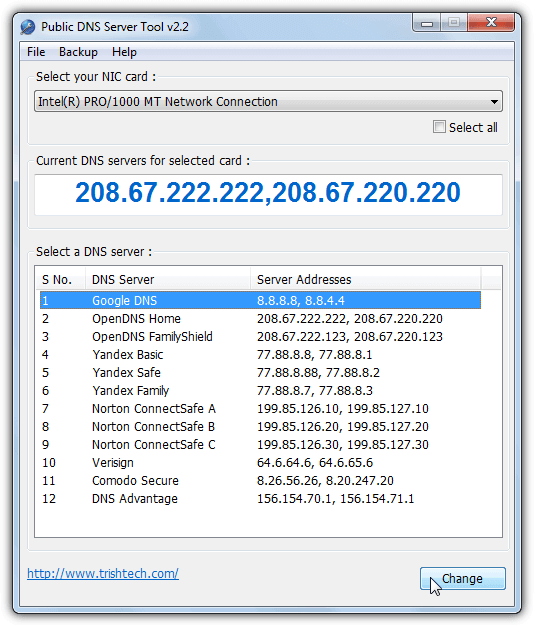
Task: Click address 77.88.8.7, 77.88.8.3
Action: [314, 391]
